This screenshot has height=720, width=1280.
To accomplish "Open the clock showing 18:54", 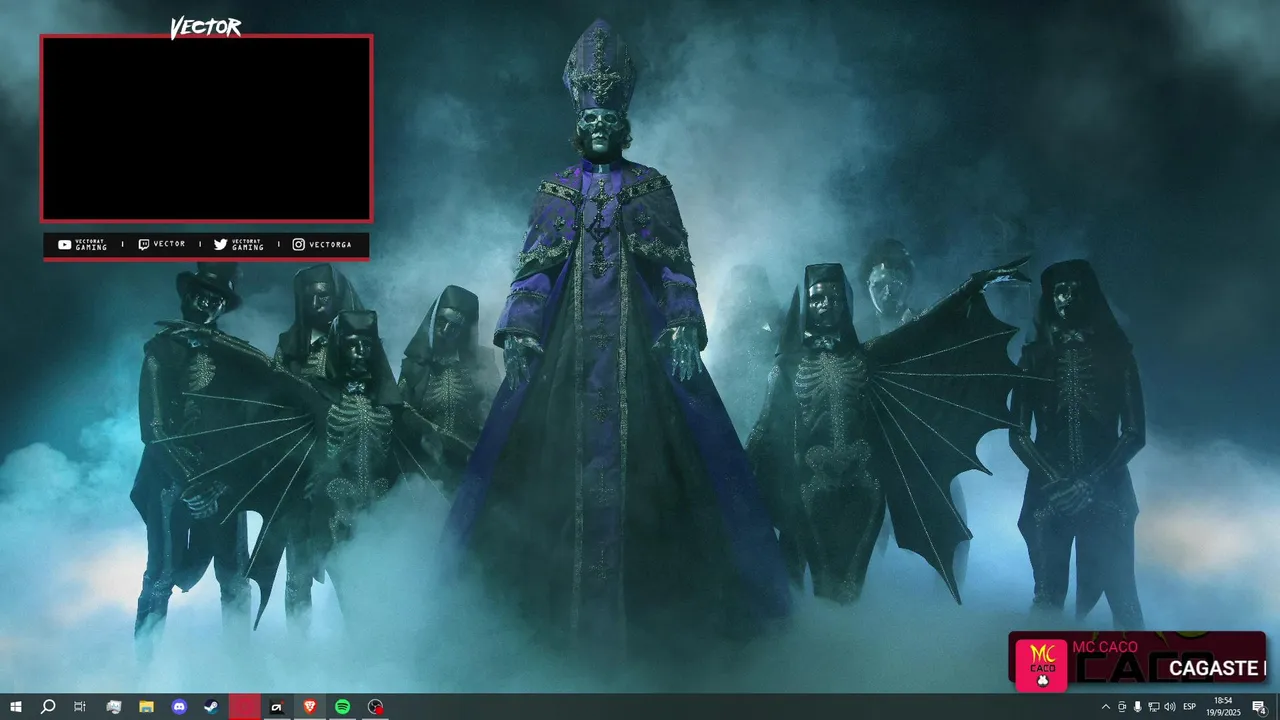I will [1223, 707].
